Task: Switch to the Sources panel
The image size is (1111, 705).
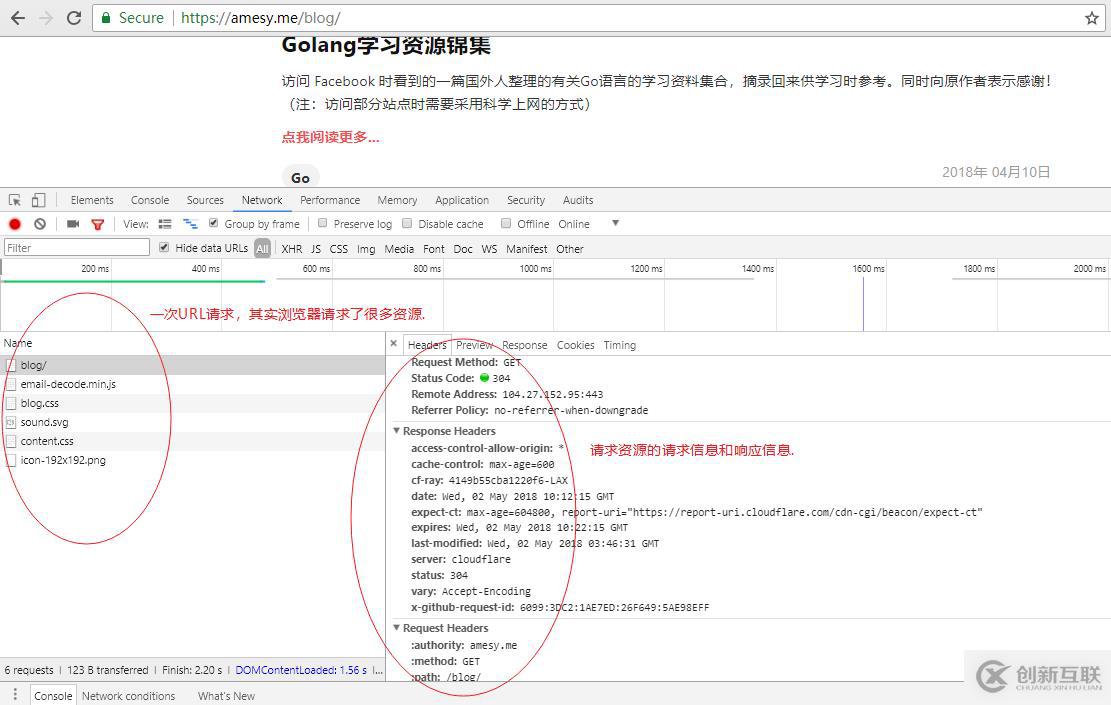Action: [x=205, y=200]
